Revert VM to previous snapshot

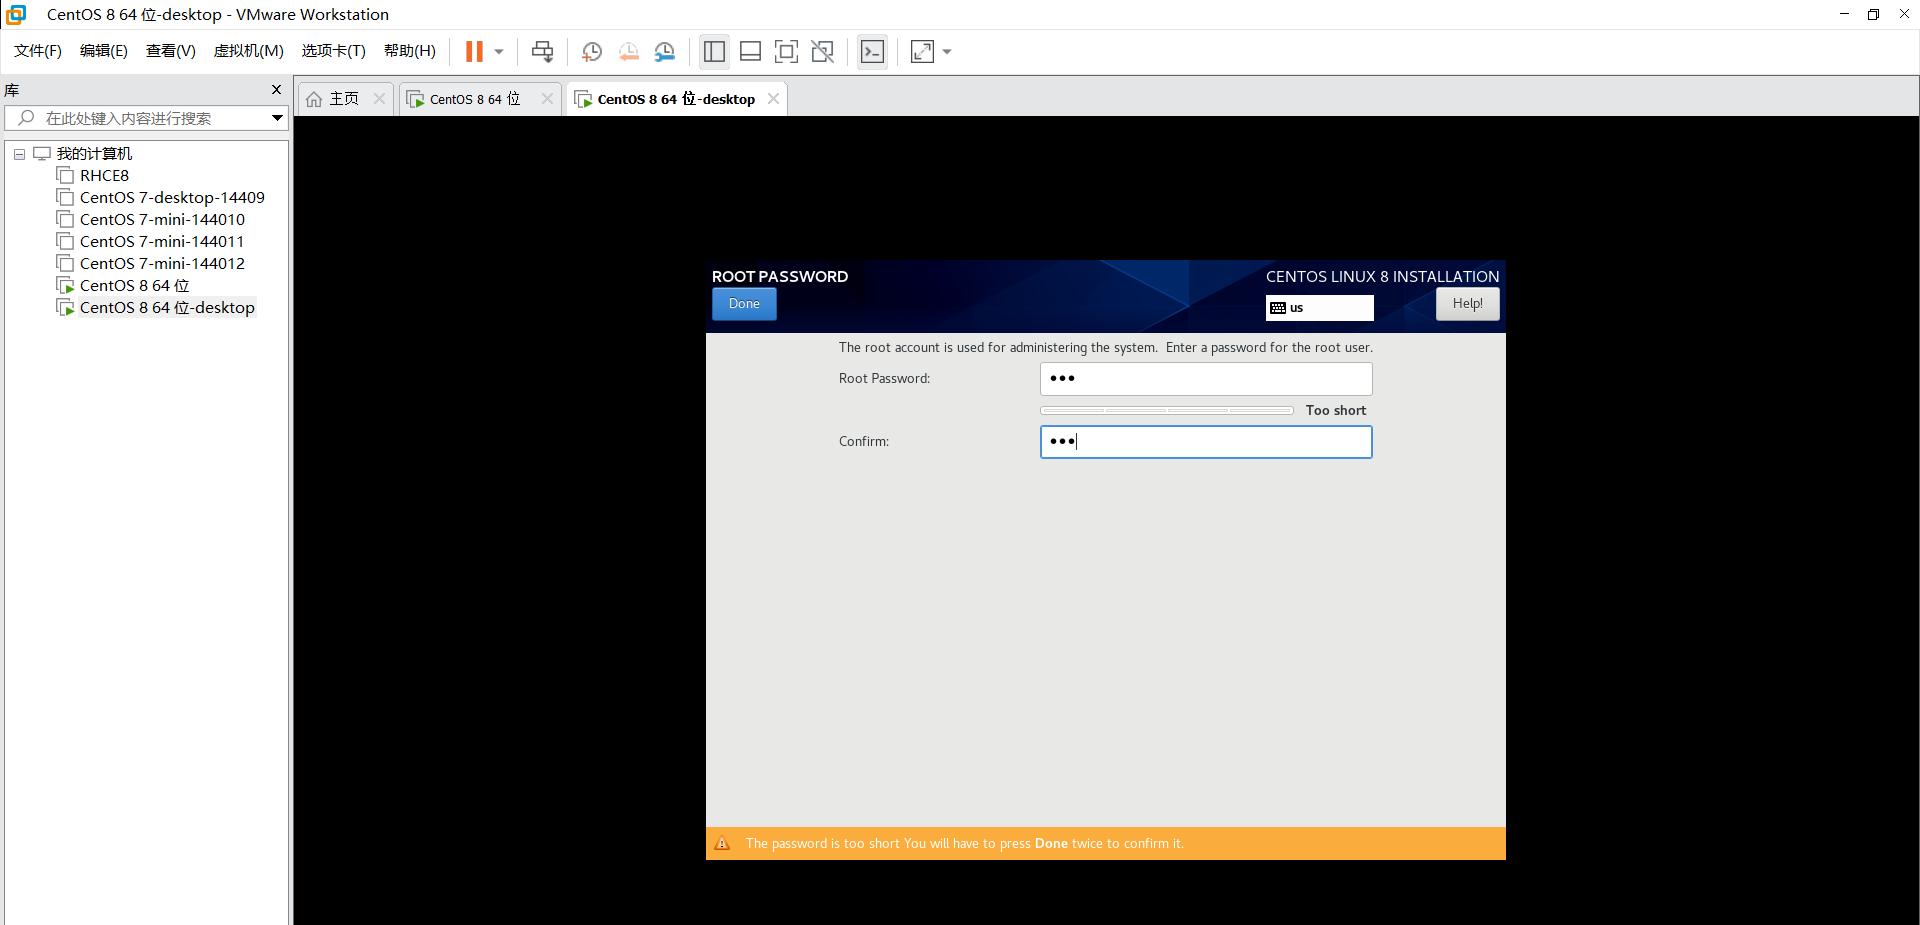click(628, 51)
